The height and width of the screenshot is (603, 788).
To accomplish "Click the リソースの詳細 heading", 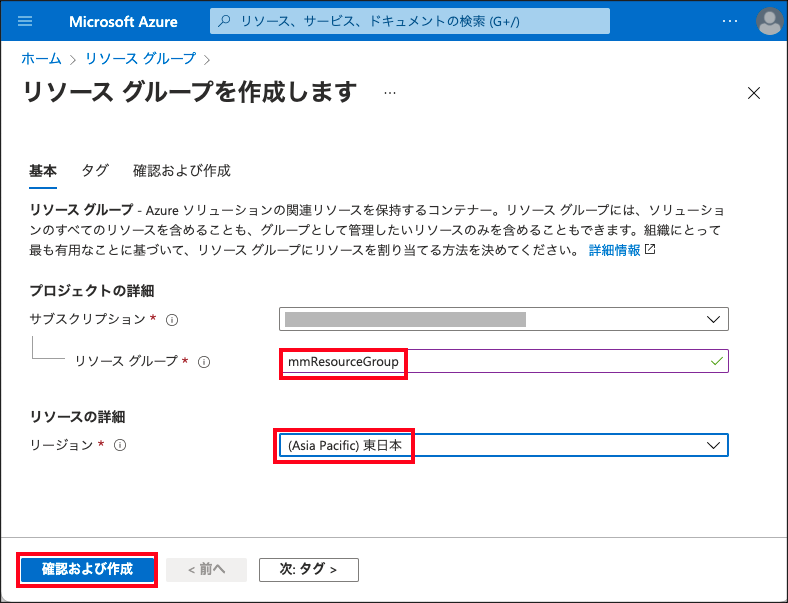I will (77, 417).
